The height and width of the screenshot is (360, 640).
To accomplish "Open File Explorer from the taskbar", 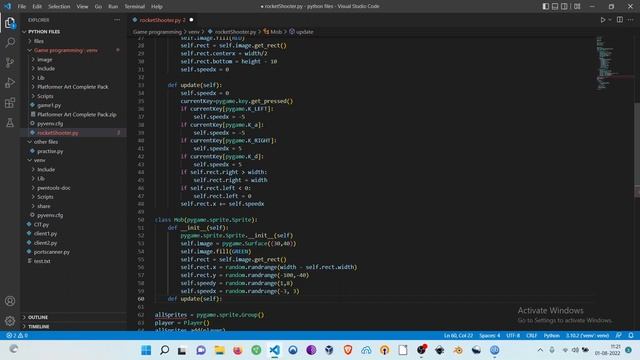I will coord(220,350).
